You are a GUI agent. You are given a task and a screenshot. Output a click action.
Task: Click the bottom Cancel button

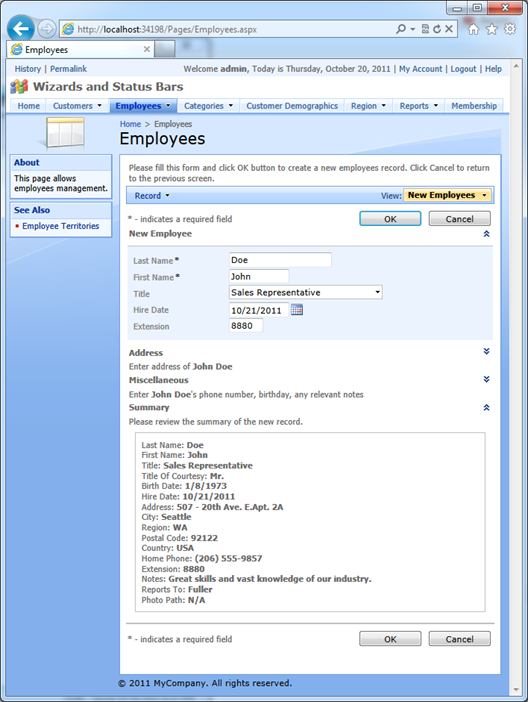459,639
